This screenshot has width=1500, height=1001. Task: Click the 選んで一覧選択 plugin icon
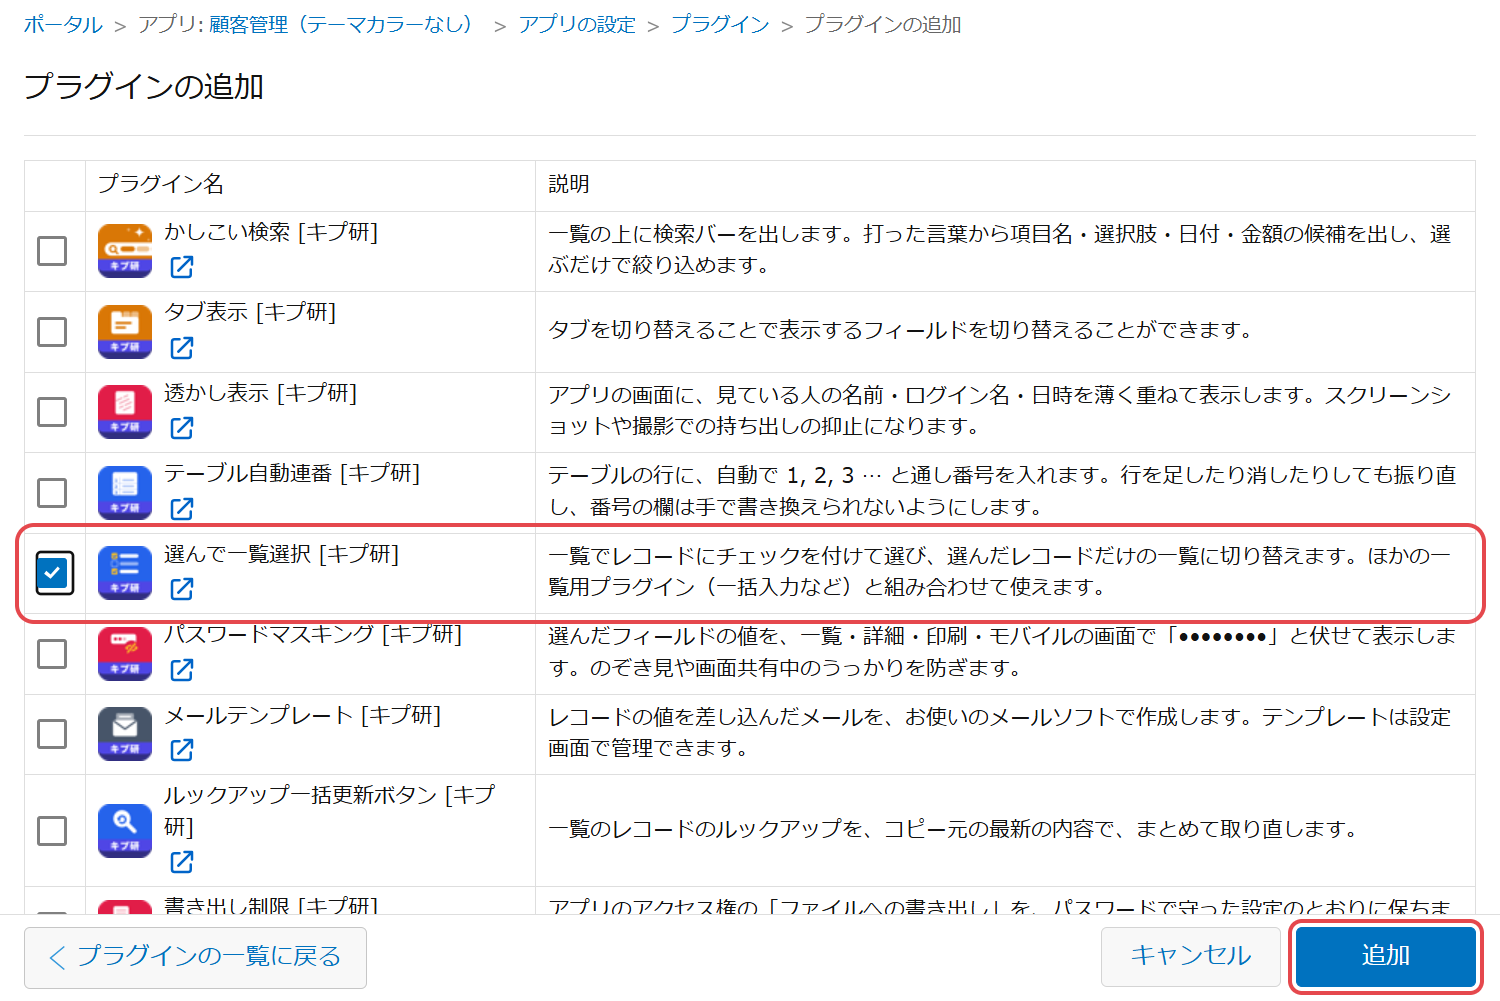tap(125, 573)
